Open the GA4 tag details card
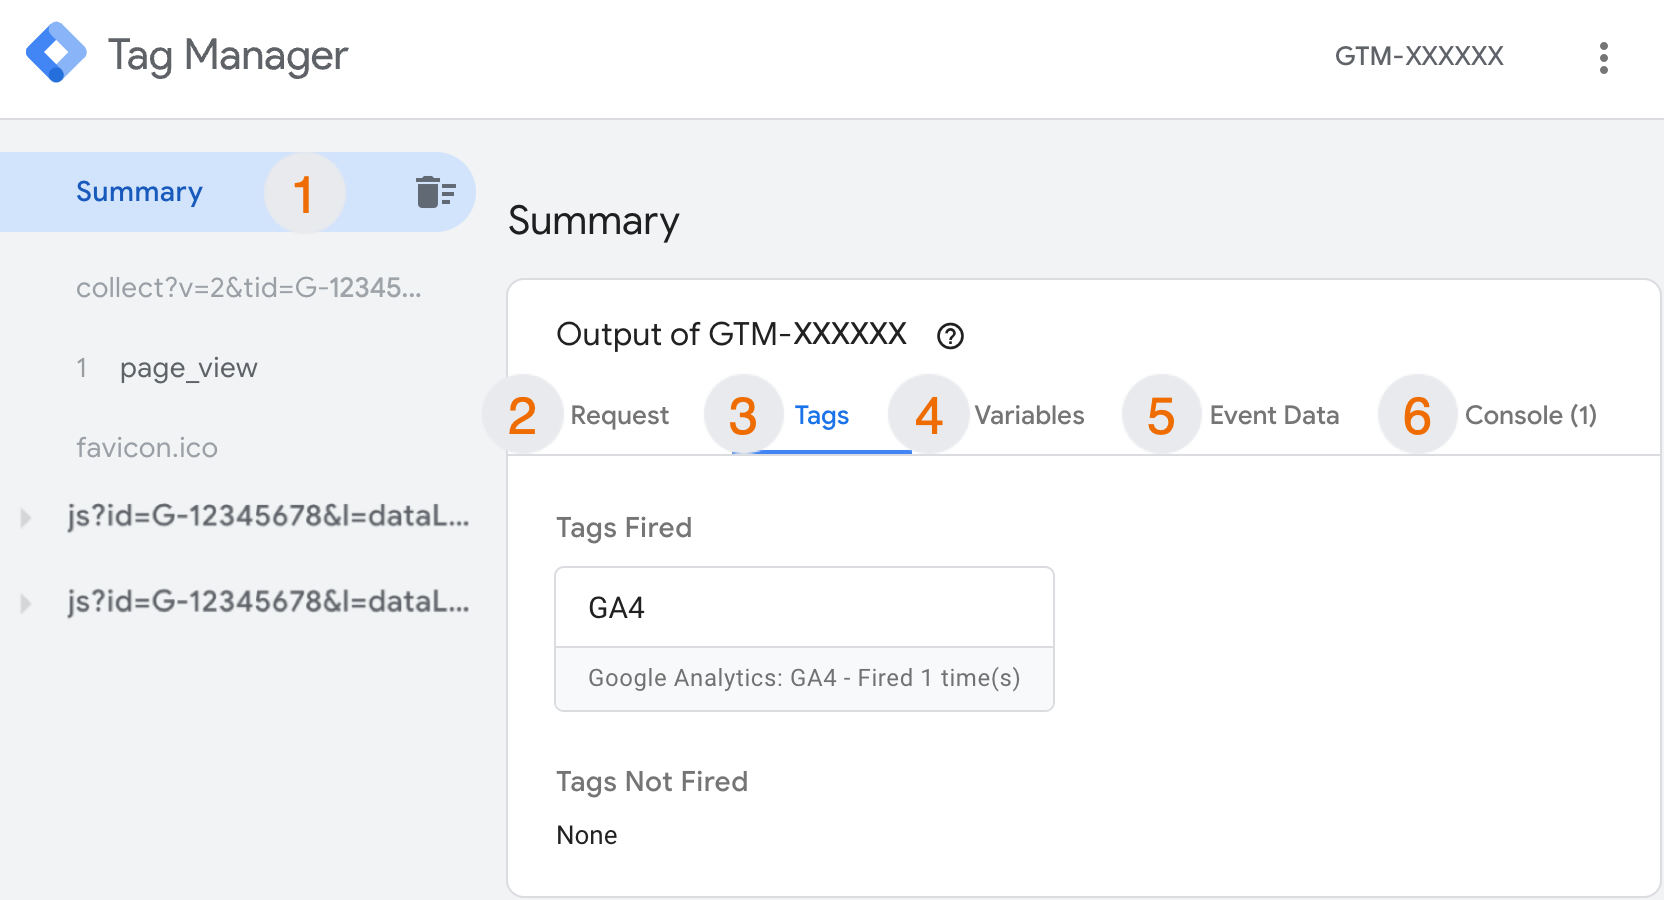1664x900 pixels. [x=804, y=607]
